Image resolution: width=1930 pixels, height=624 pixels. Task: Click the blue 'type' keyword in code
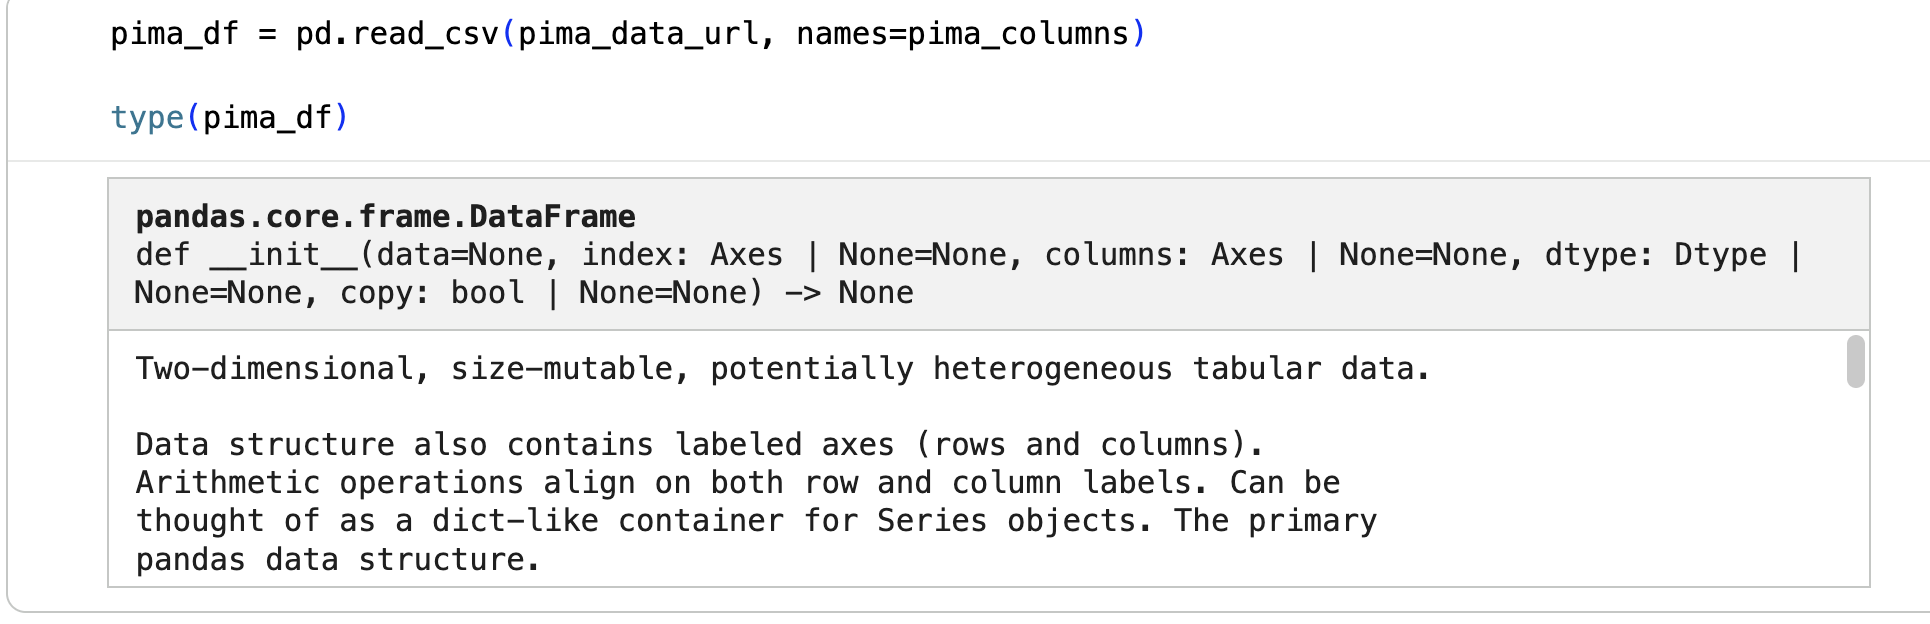click(x=147, y=118)
